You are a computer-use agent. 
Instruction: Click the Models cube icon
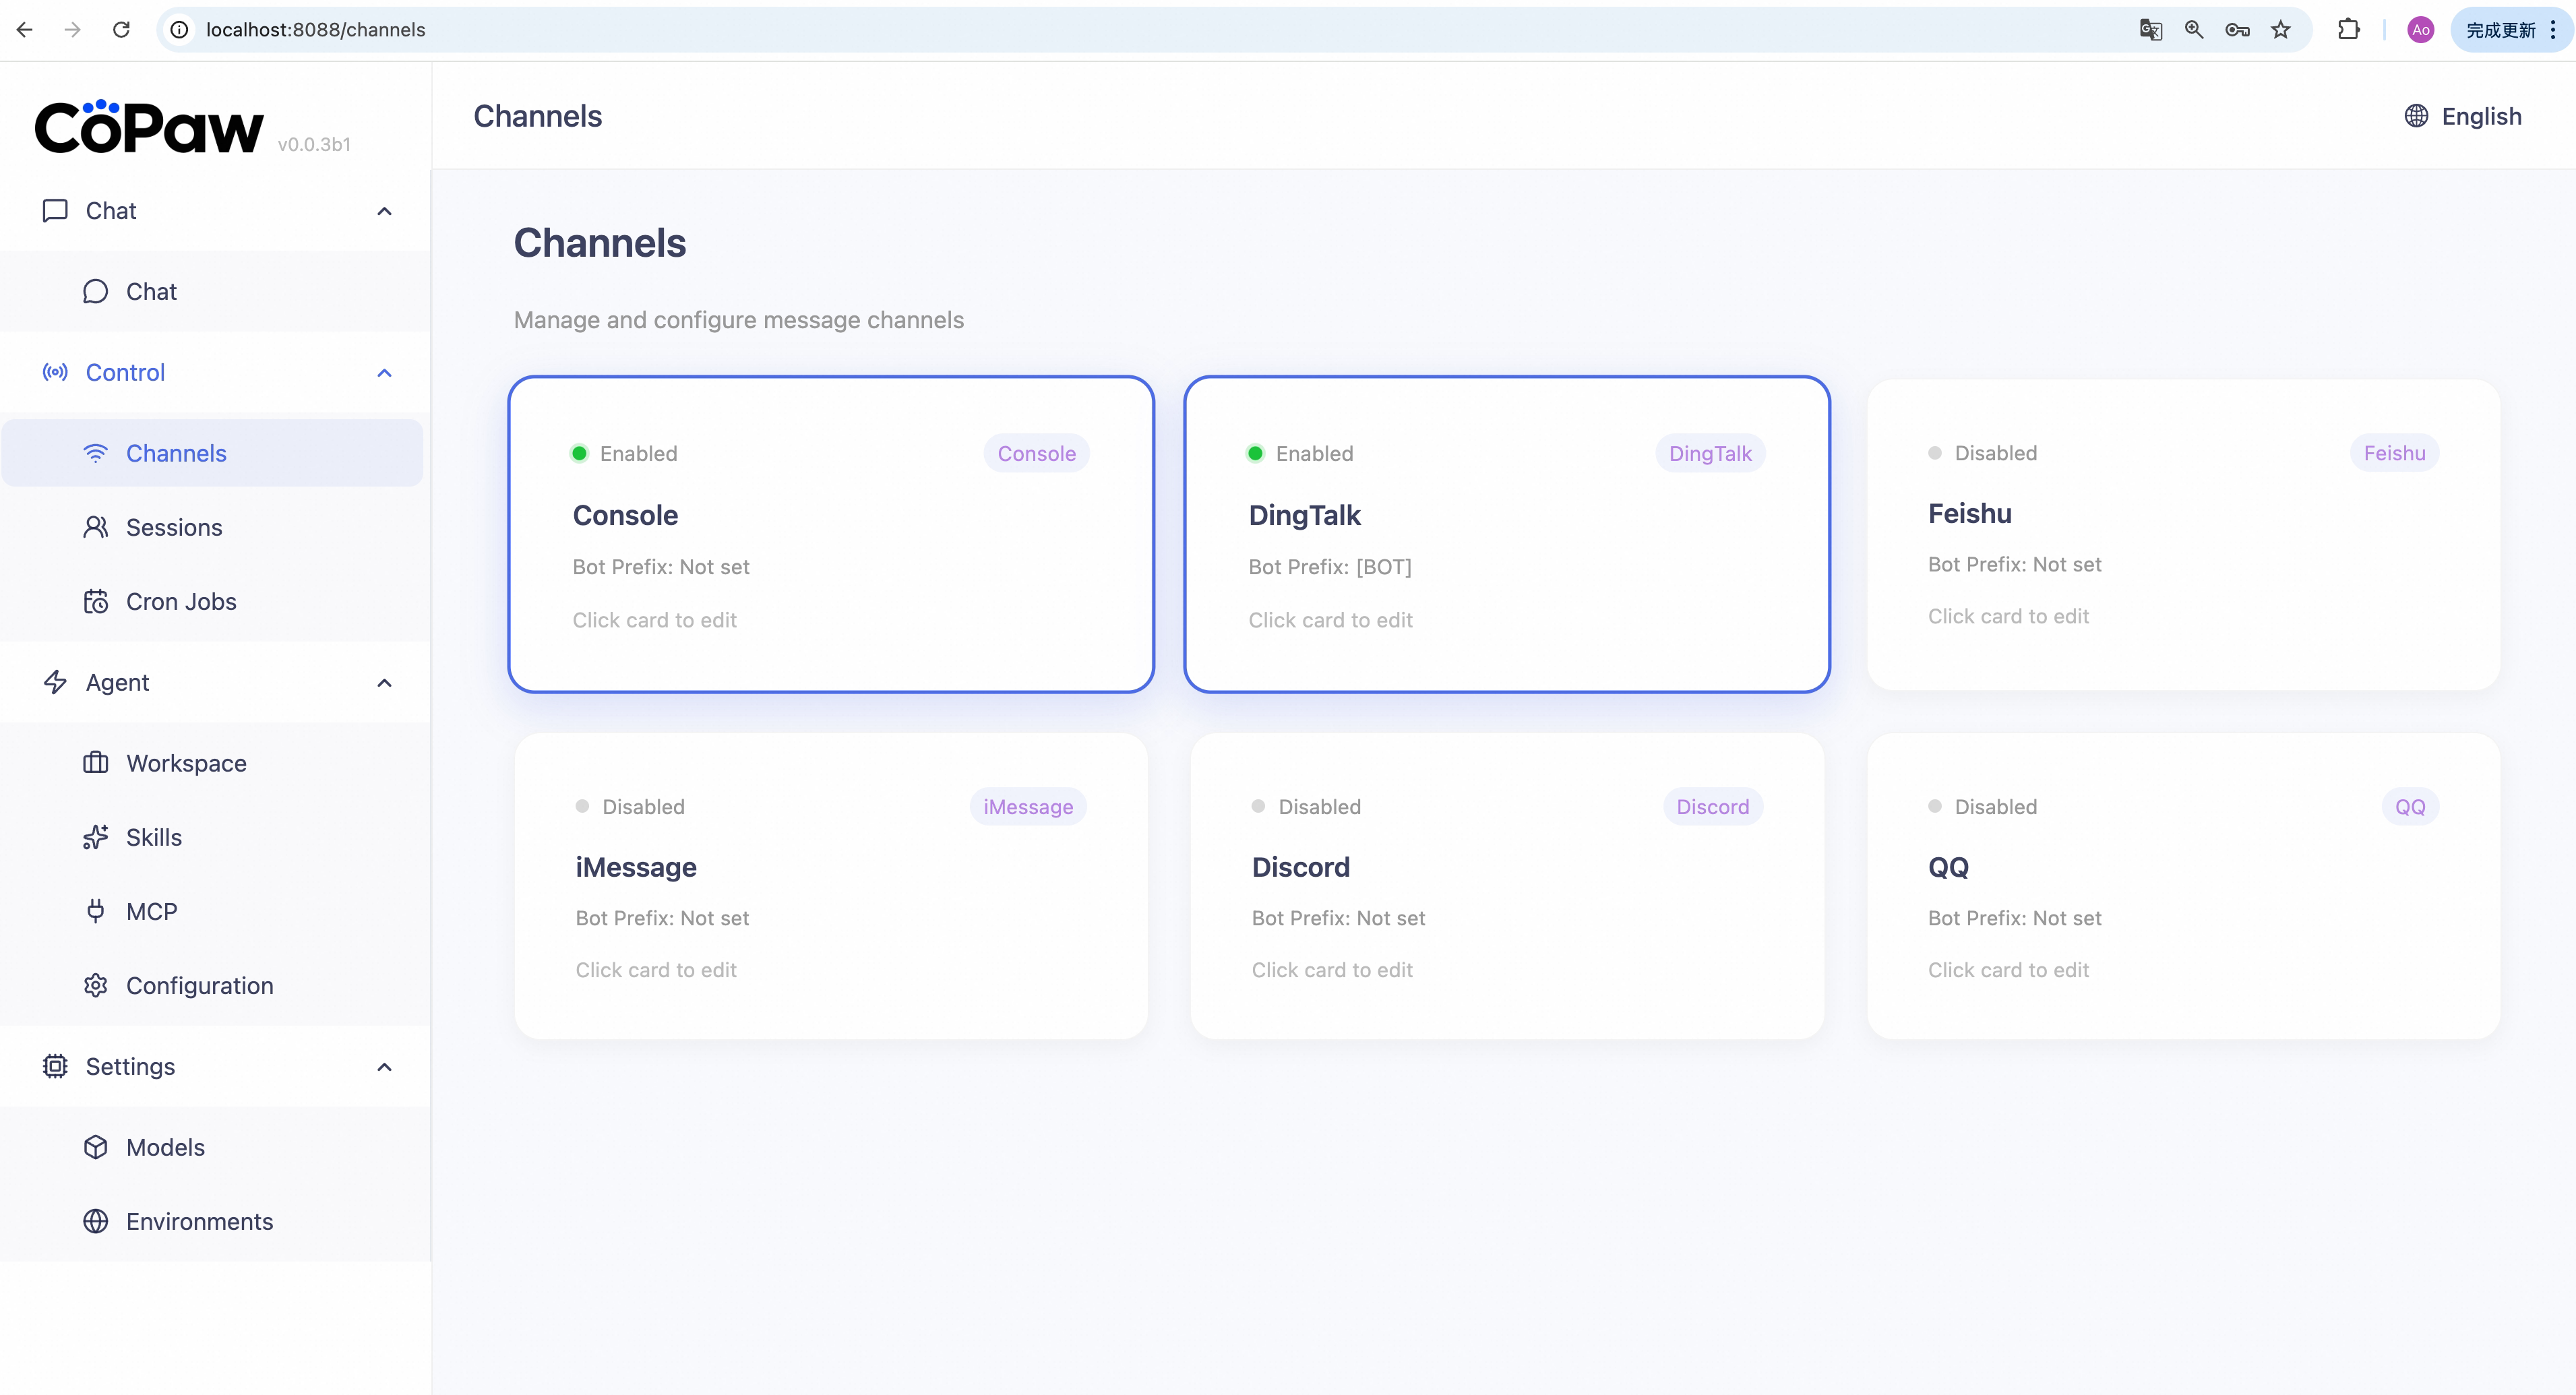pos(96,1147)
